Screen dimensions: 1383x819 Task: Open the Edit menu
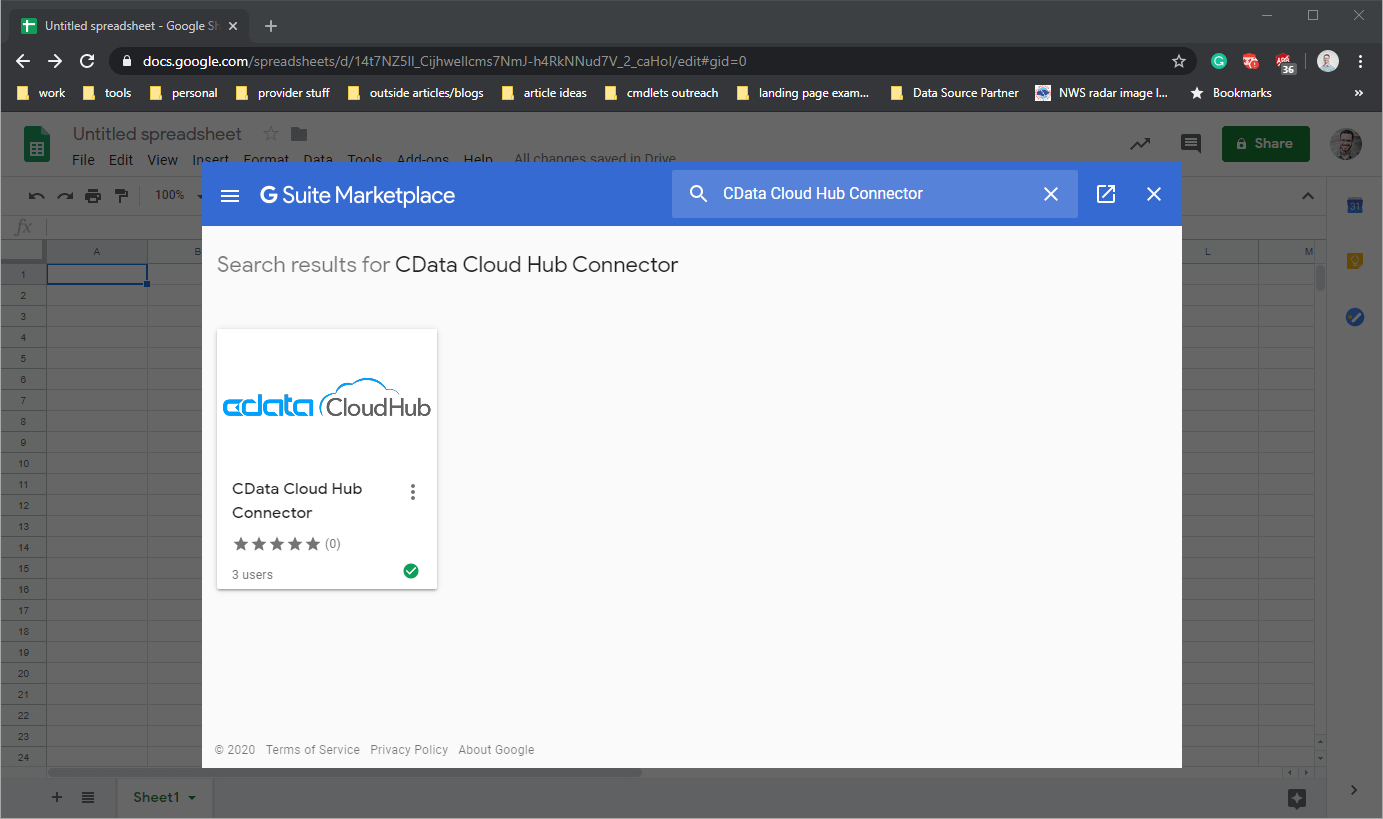click(x=121, y=160)
